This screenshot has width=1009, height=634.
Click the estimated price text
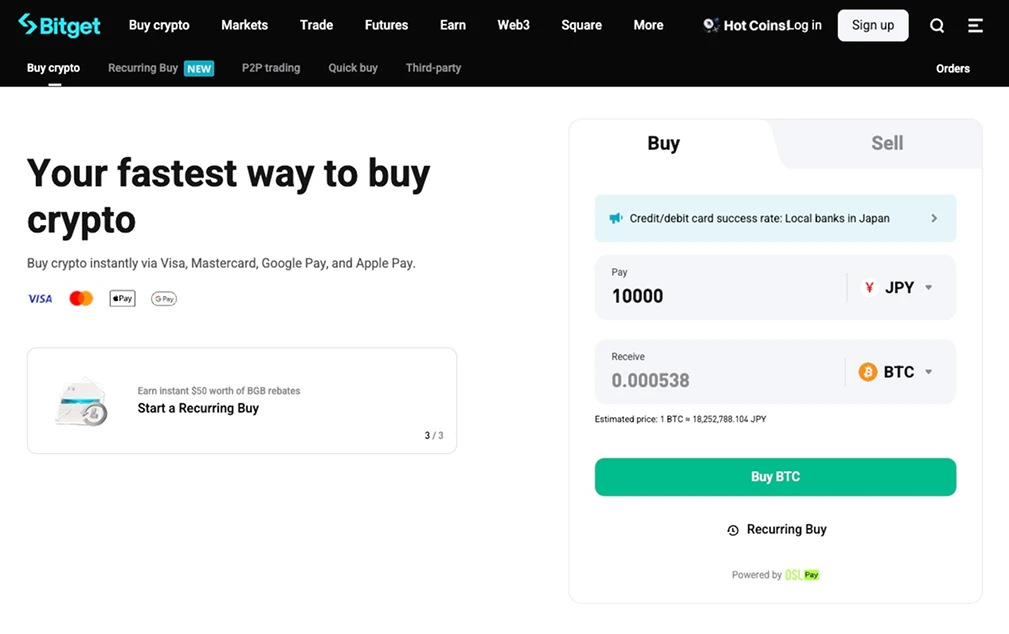pyautogui.click(x=680, y=419)
